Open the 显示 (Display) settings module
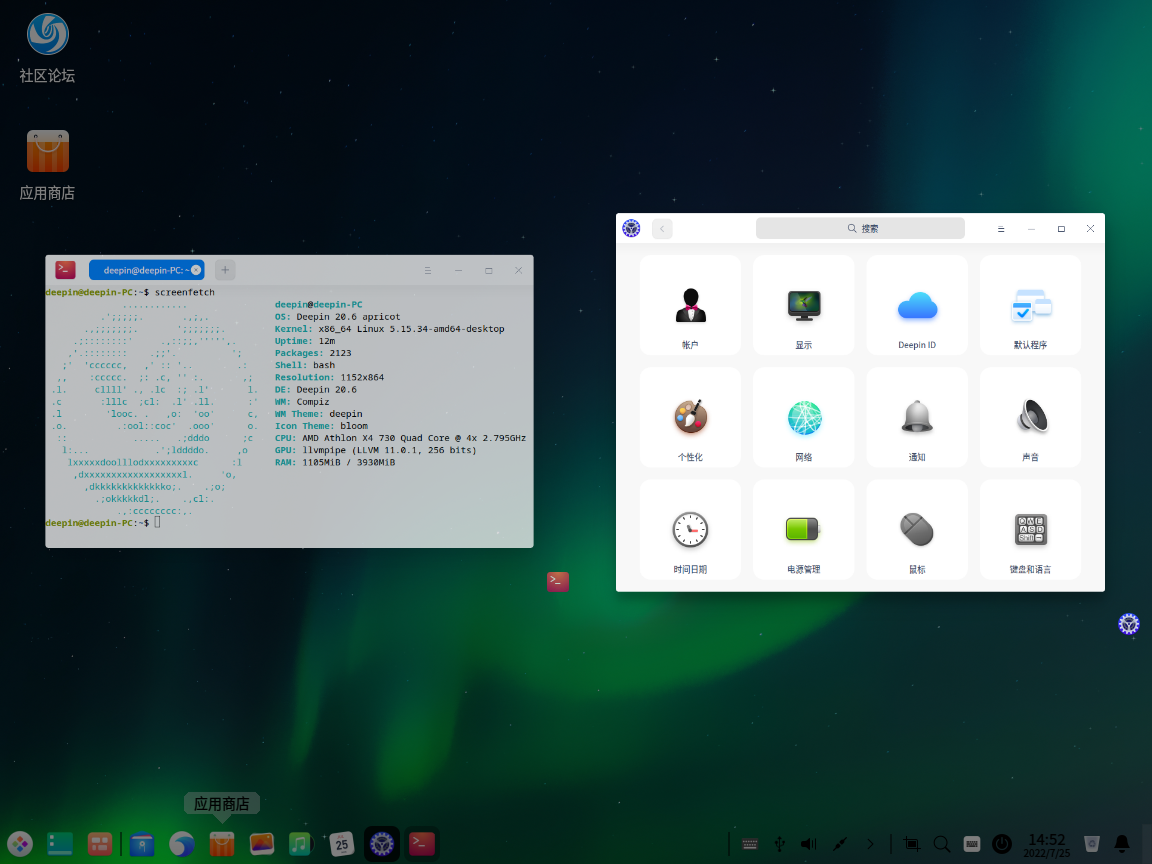The width and height of the screenshot is (1152, 864). pyautogui.click(x=803, y=306)
